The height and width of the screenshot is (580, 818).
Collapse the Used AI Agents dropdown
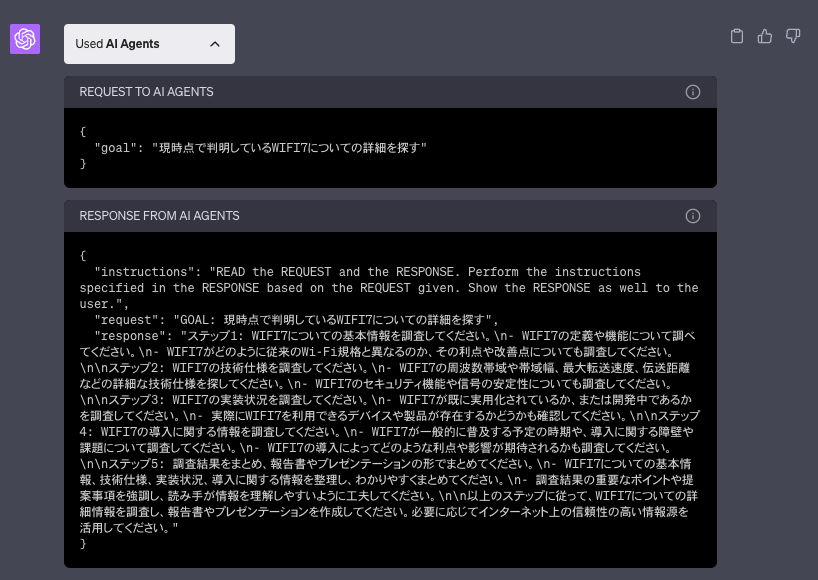pos(149,44)
